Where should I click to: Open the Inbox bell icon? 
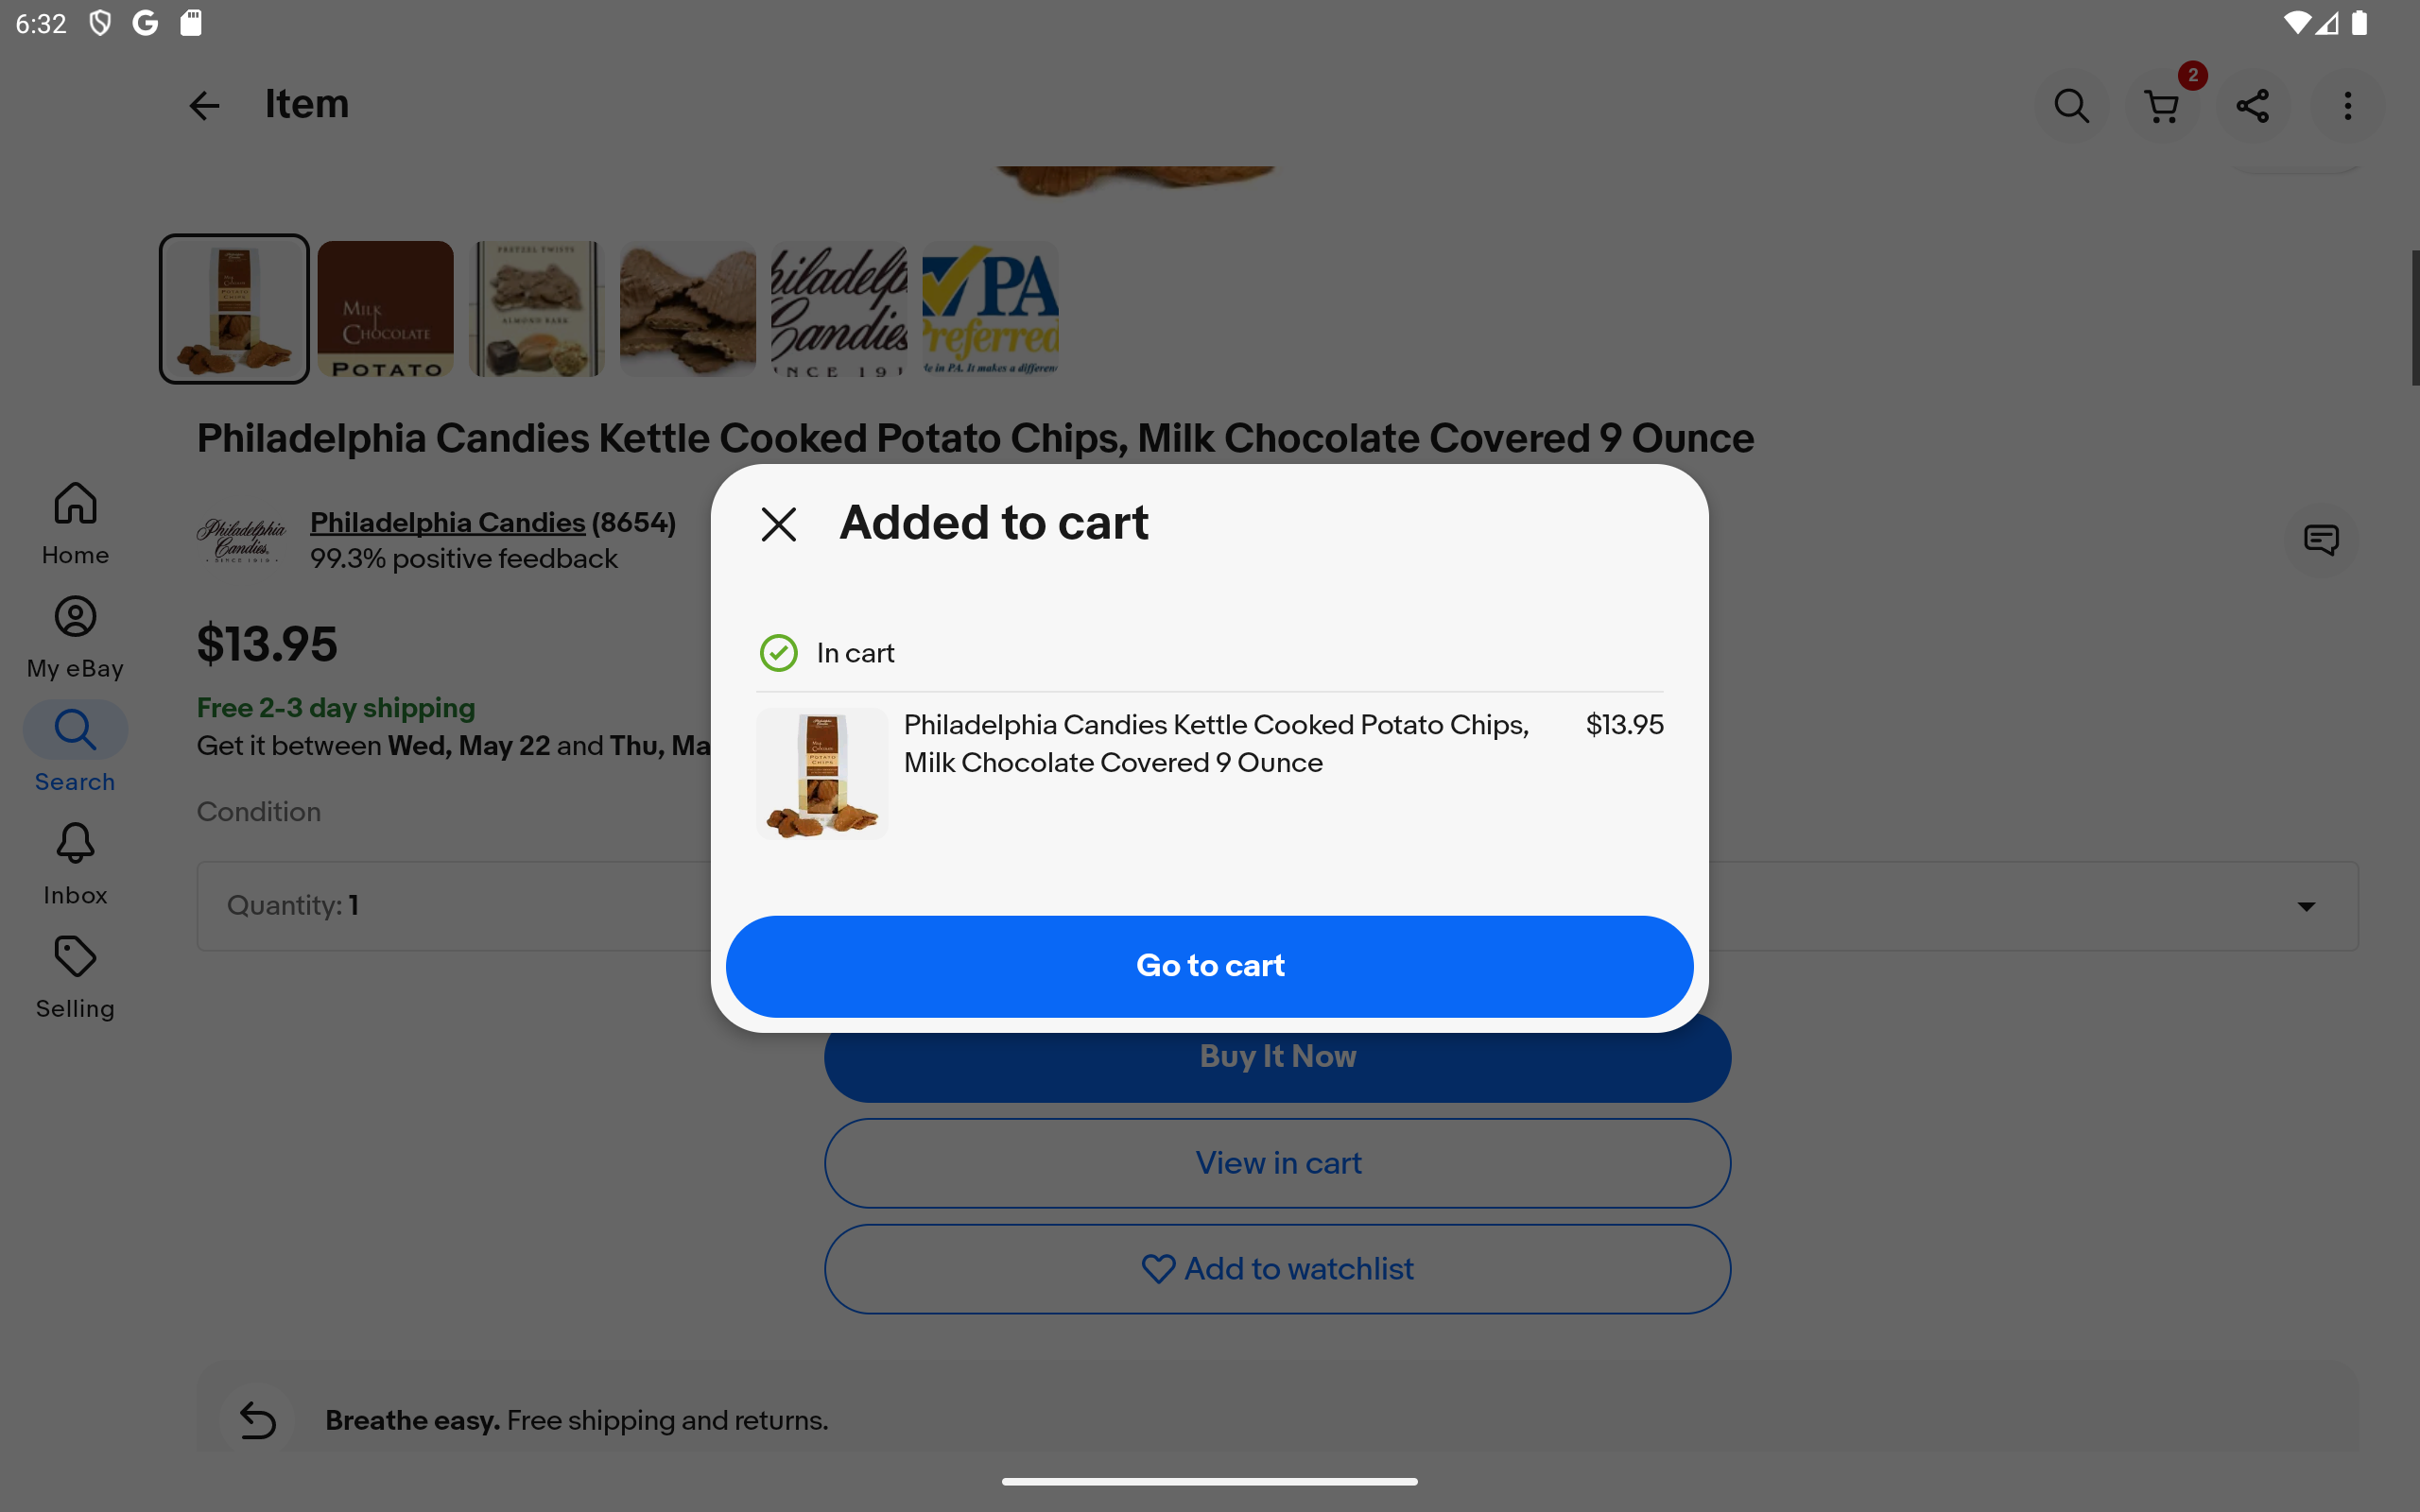click(75, 865)
